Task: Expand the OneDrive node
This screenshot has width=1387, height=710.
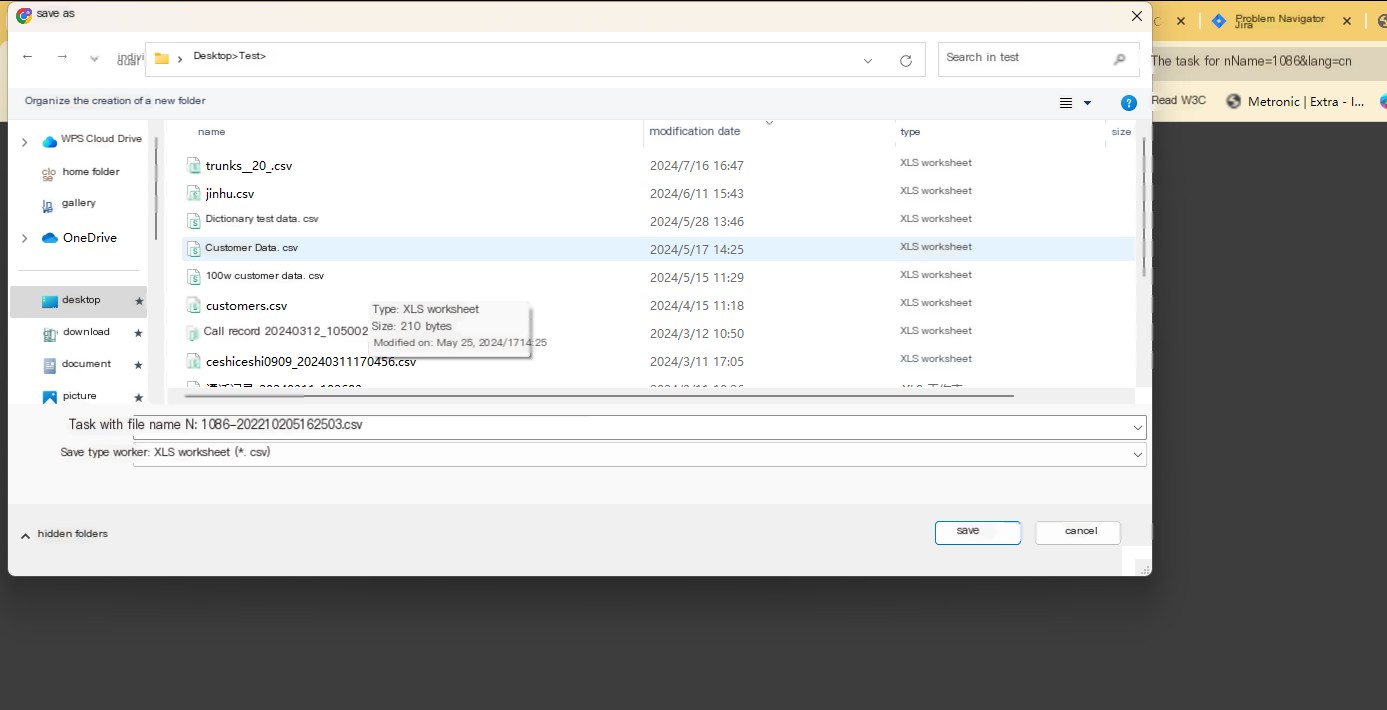Action: click(24, 238)
